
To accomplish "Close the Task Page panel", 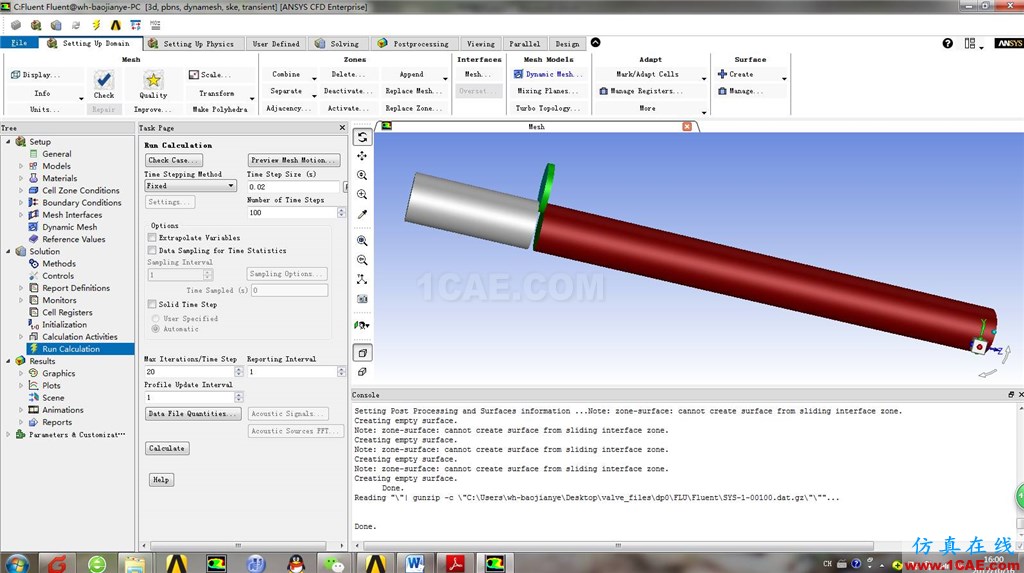I will tap(342, 127).
